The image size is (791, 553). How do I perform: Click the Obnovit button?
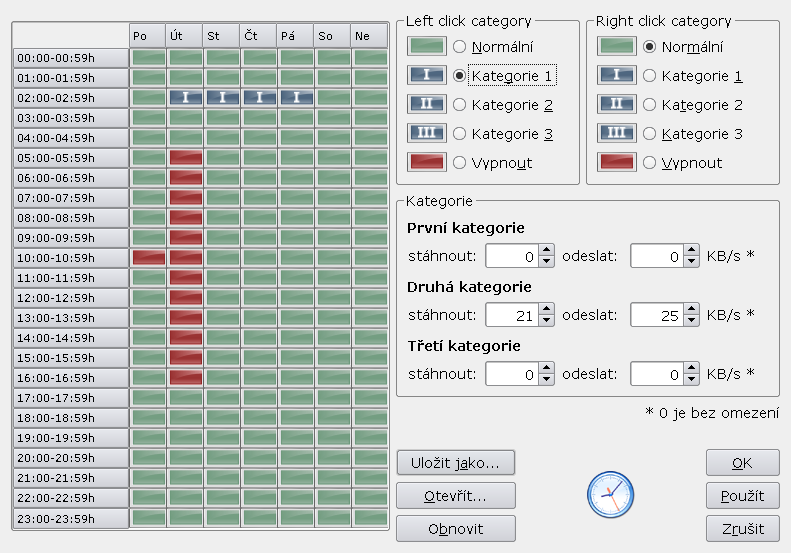click(x=456, y=528)
